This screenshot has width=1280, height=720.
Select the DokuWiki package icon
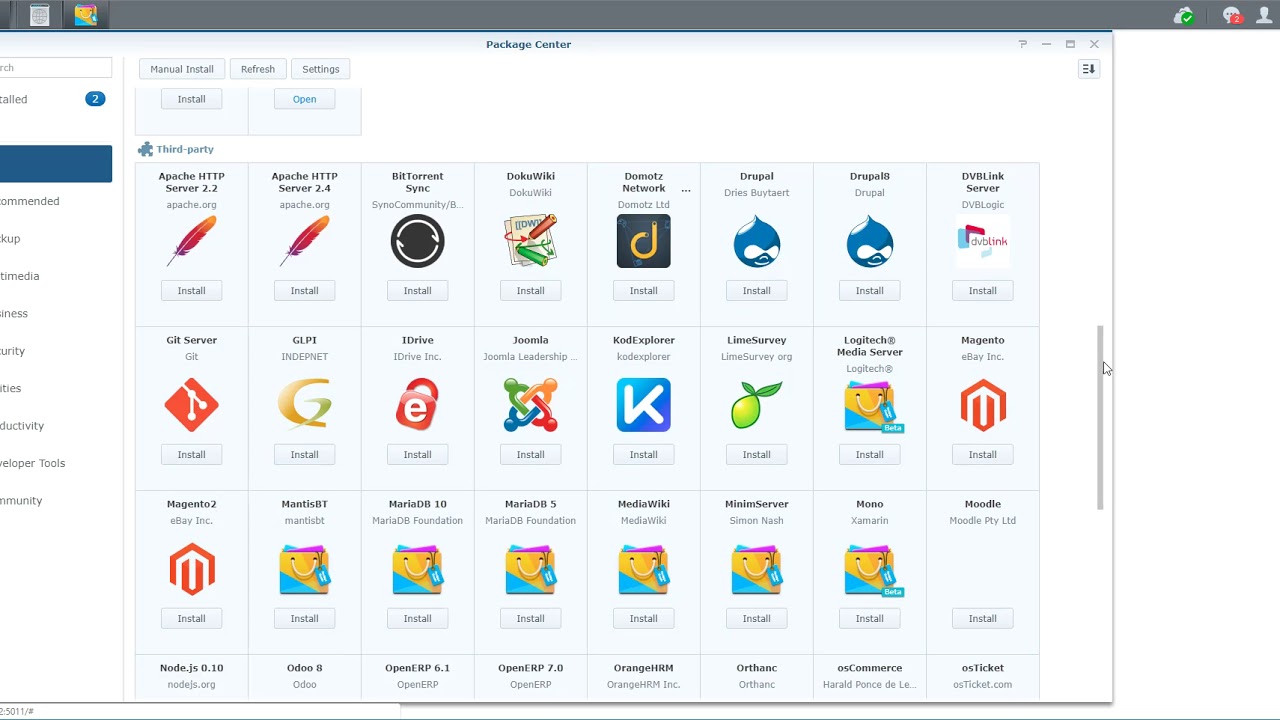coord(530,241)
